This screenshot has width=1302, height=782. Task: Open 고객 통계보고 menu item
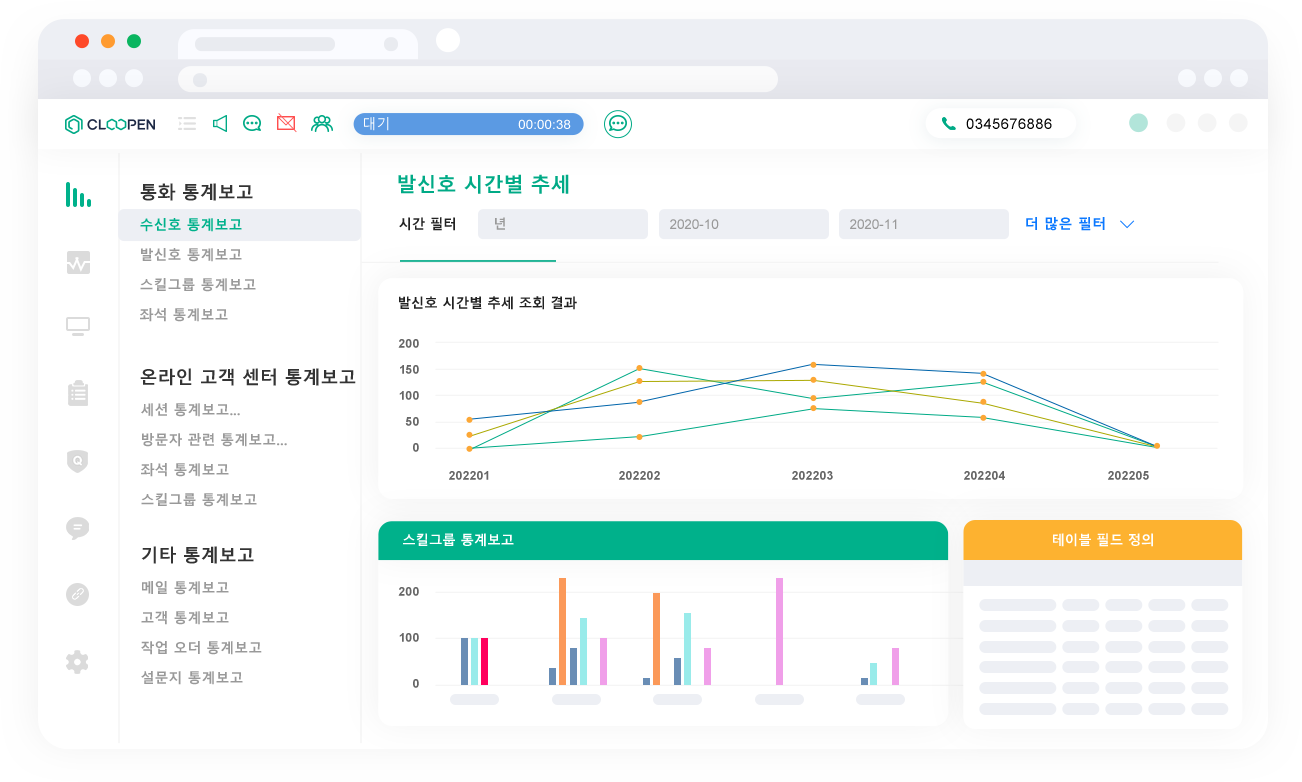[x=185, y=618]
